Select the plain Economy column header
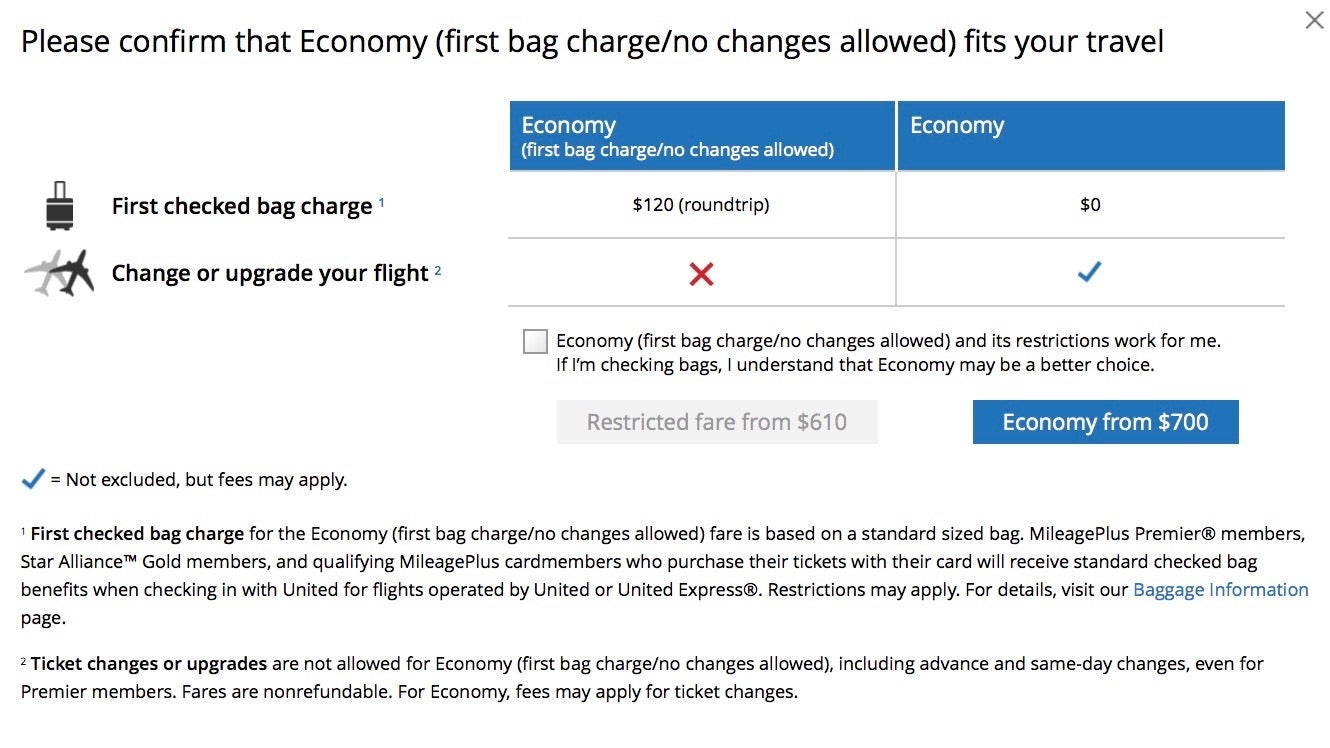 [x=1090, y=136]
